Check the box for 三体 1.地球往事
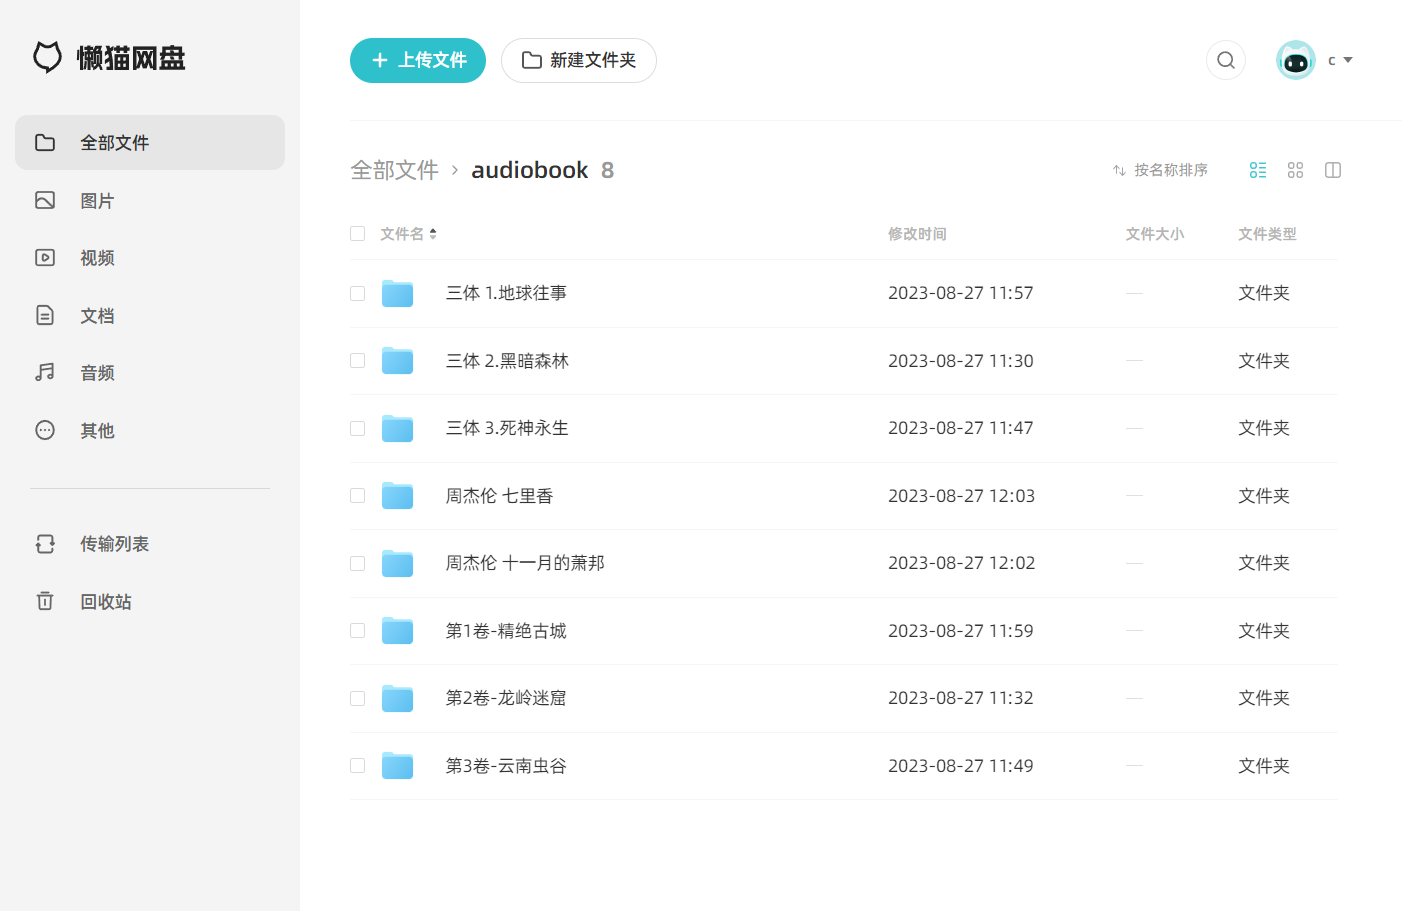1402x911 pixels. pos(357,293)
